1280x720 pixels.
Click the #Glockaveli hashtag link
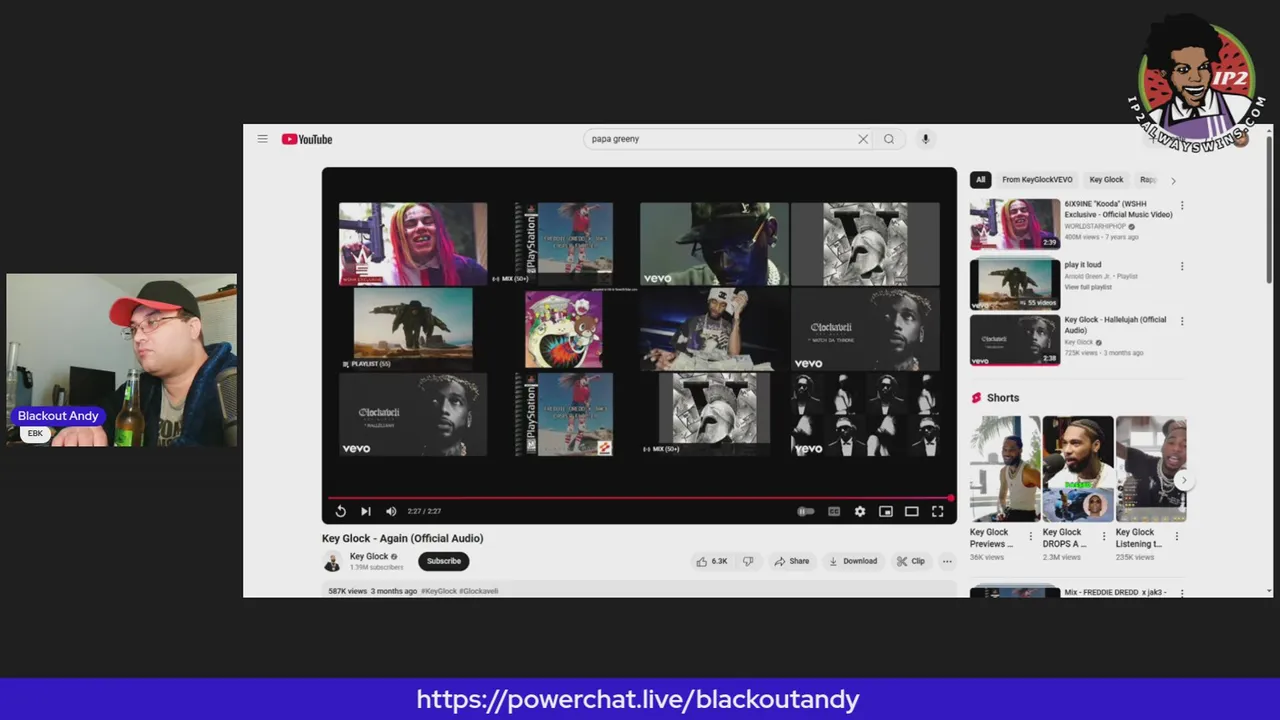[x=478, y=591]
